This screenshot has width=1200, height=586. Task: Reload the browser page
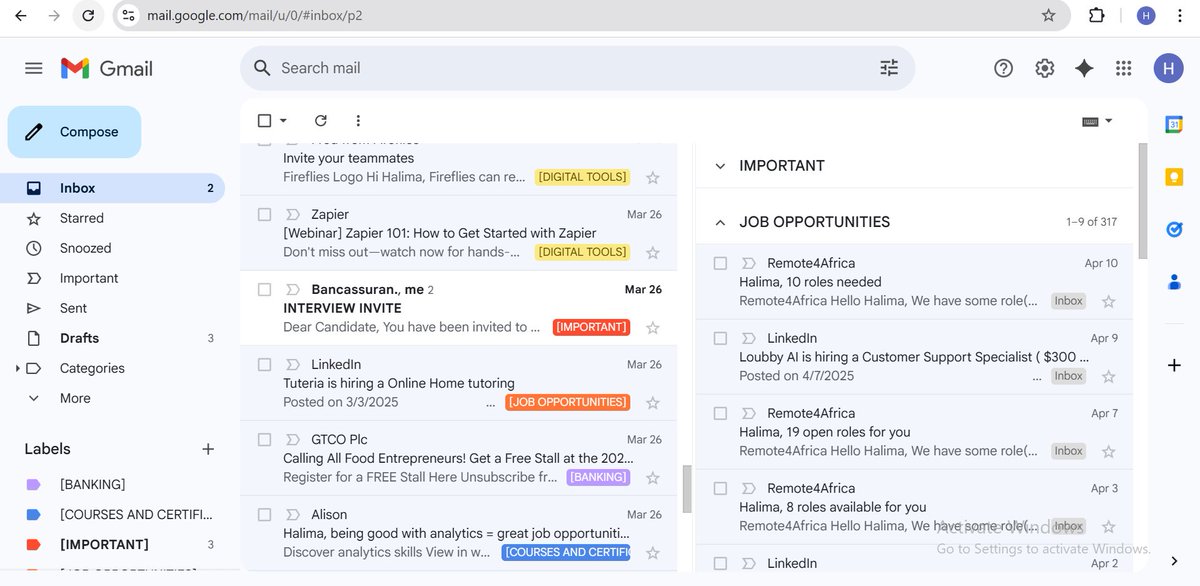point(88,15)
